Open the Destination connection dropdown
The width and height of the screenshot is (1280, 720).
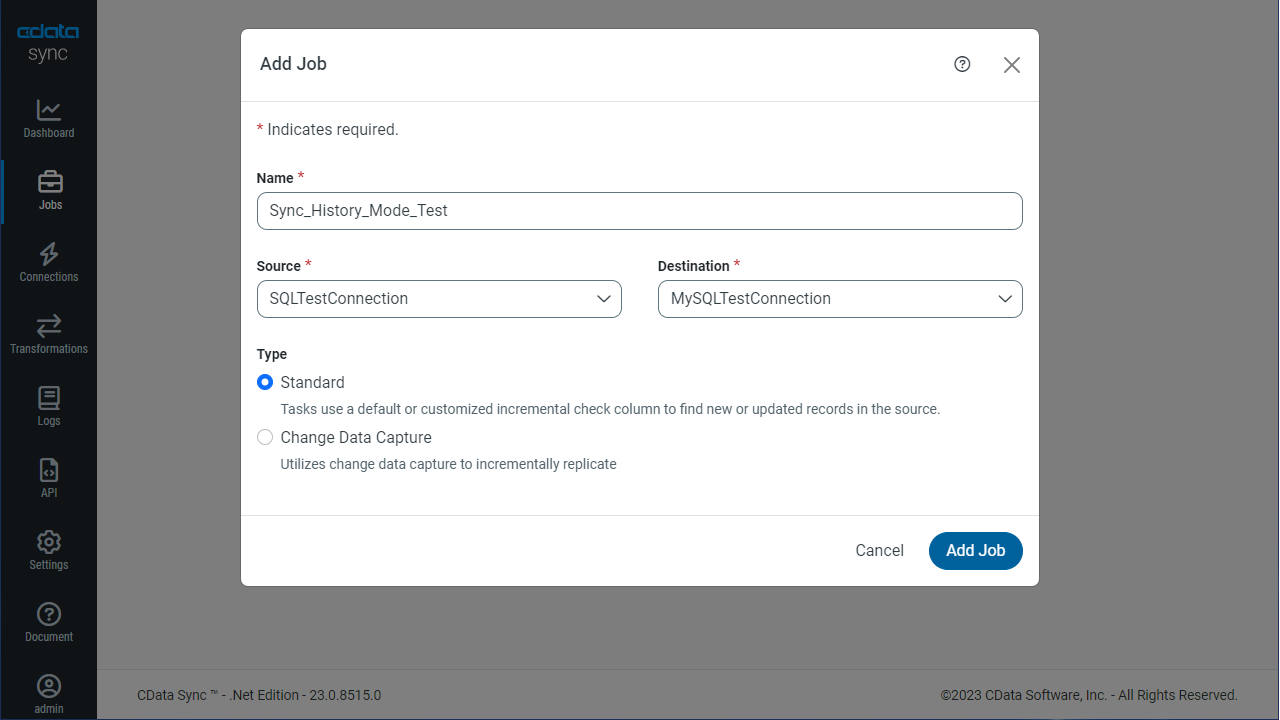(x=839, y=298)
